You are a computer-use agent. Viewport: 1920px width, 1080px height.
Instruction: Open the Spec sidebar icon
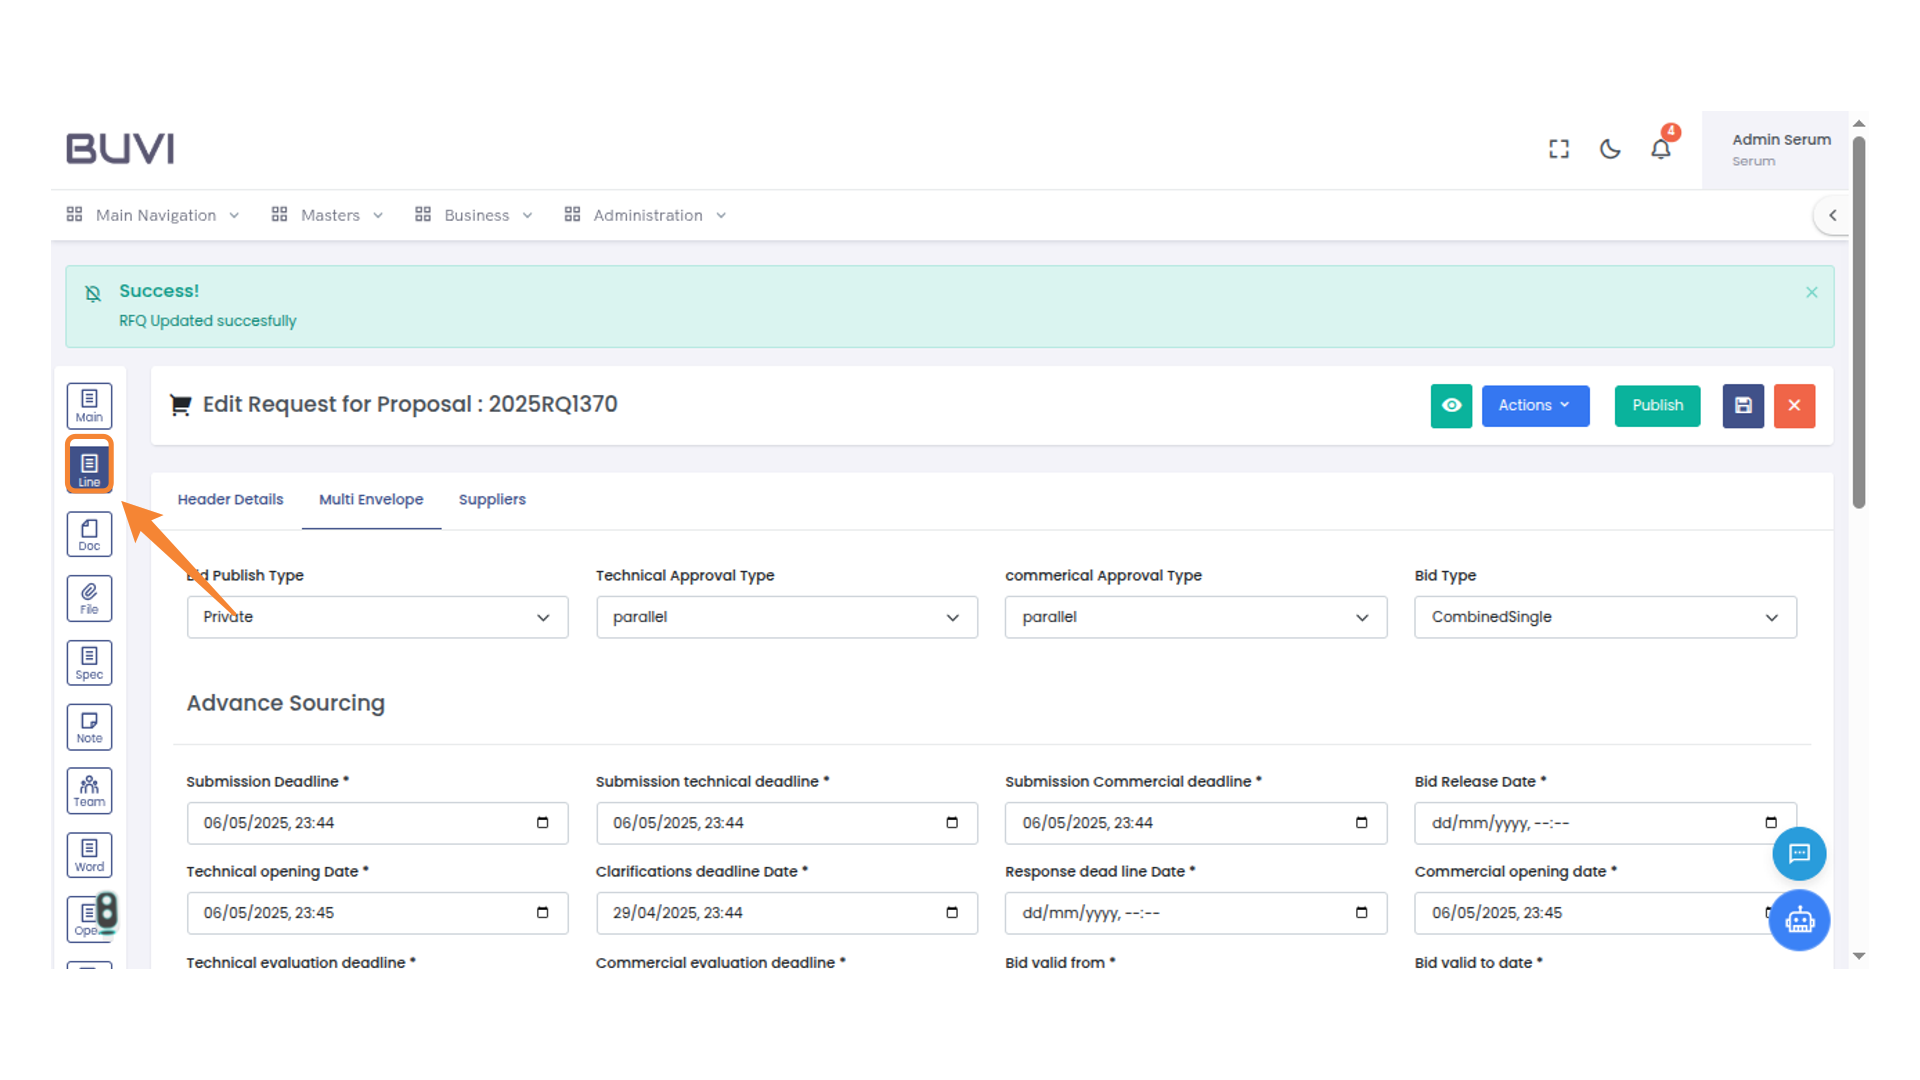tap(89, 662)
